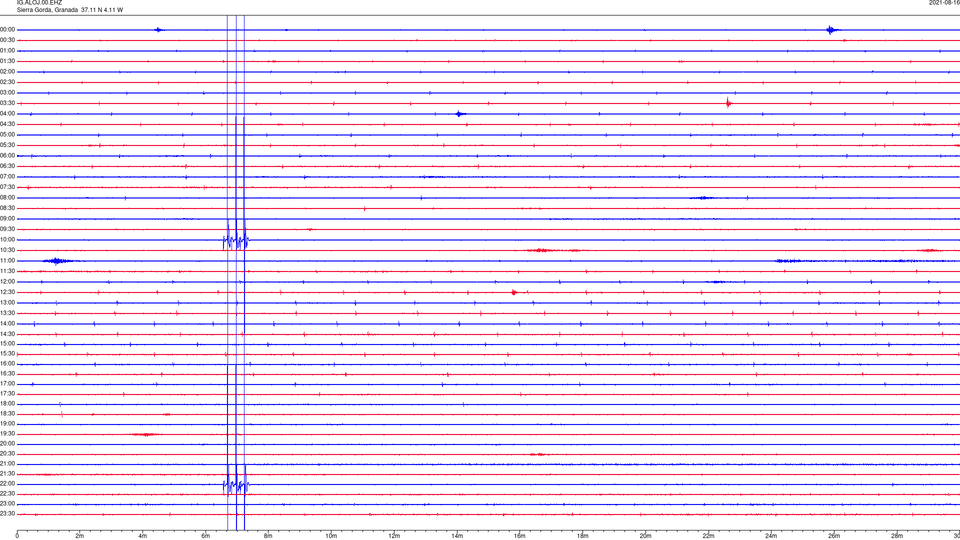Pick the 18m axis tick label

583,536
